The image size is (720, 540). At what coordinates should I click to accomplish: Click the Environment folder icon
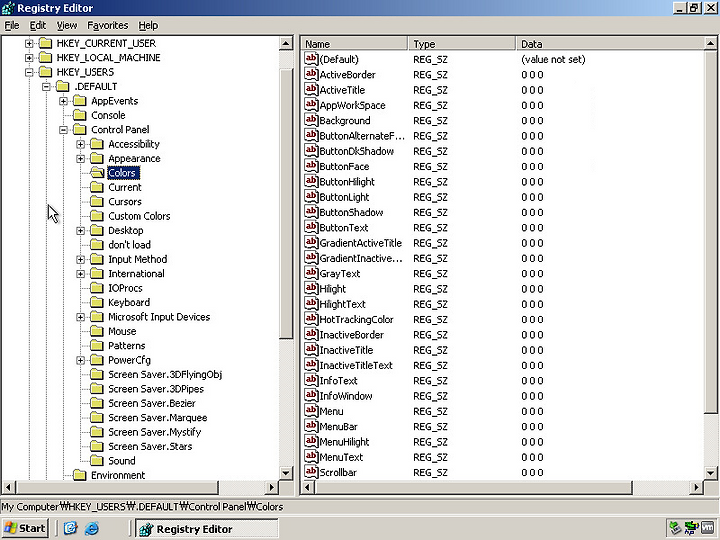(x=80, y=475)
